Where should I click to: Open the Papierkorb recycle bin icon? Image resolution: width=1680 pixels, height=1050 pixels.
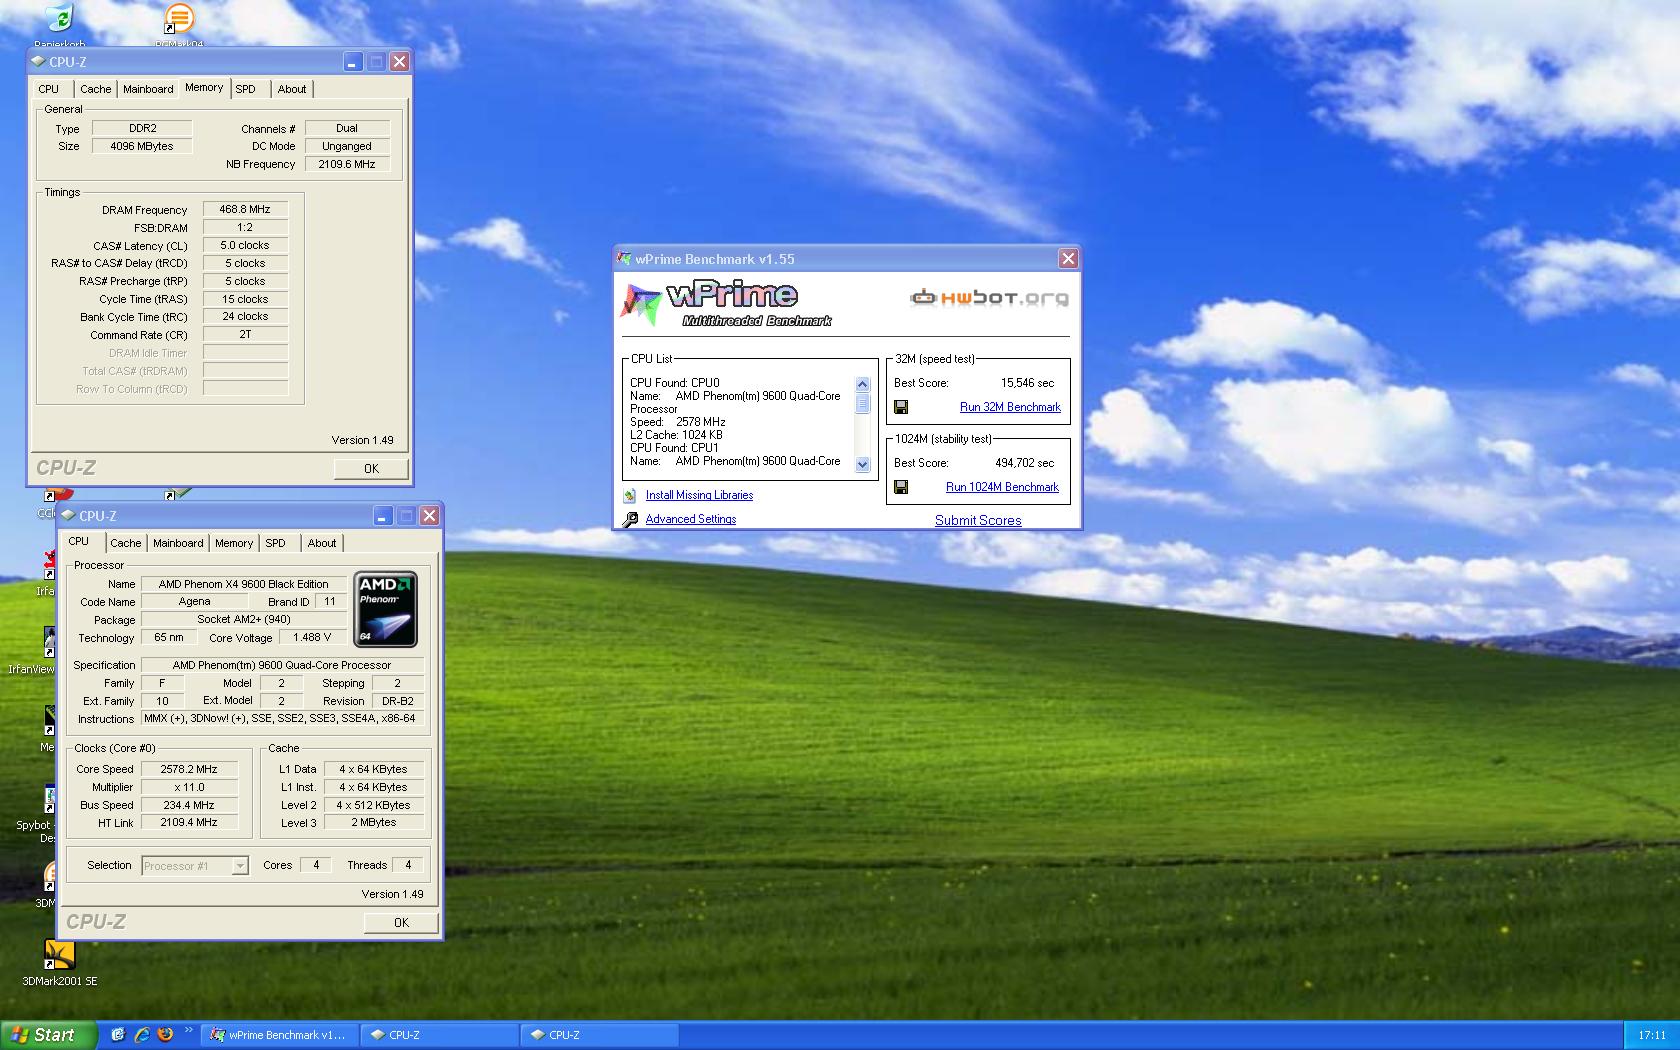pyautogui.click(x=60, y=20)
